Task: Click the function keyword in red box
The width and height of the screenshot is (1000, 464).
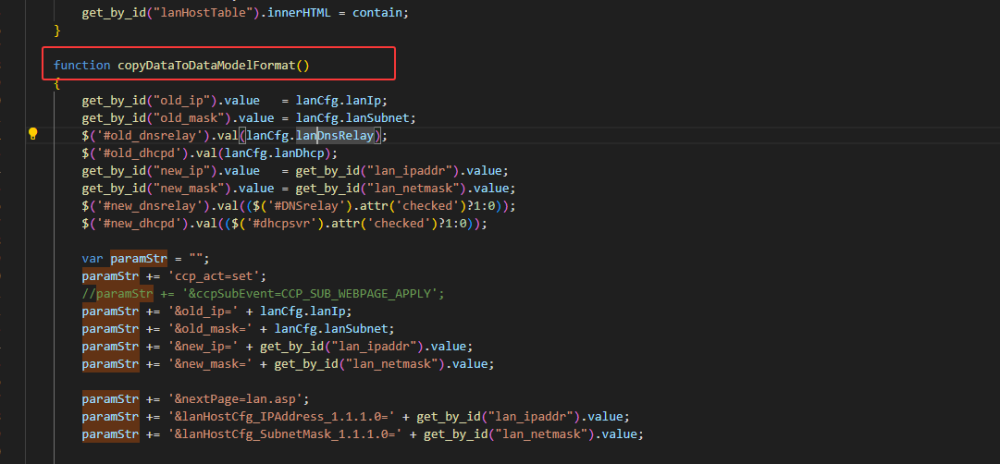Action: click(82, 65)
